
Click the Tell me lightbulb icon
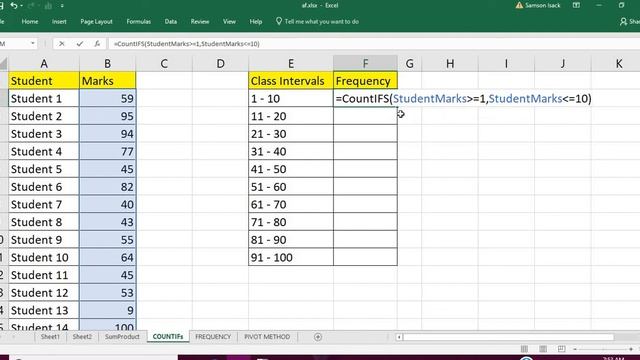[x=279, y=21]
